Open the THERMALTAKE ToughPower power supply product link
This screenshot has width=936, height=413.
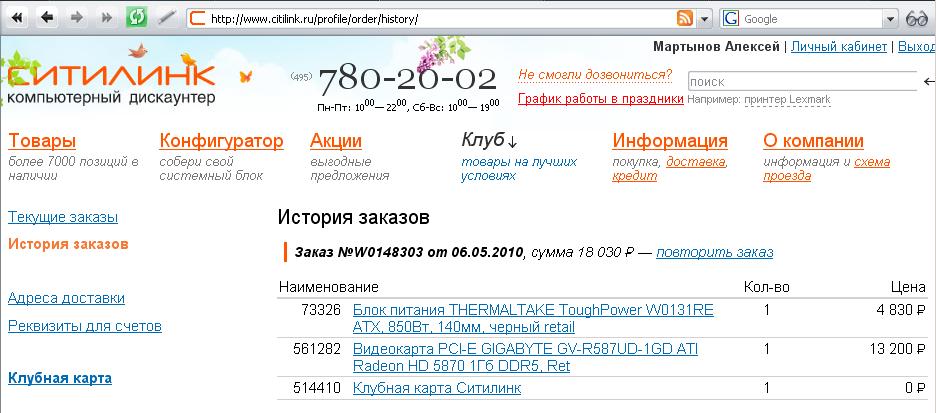click(x=533, y=319)
